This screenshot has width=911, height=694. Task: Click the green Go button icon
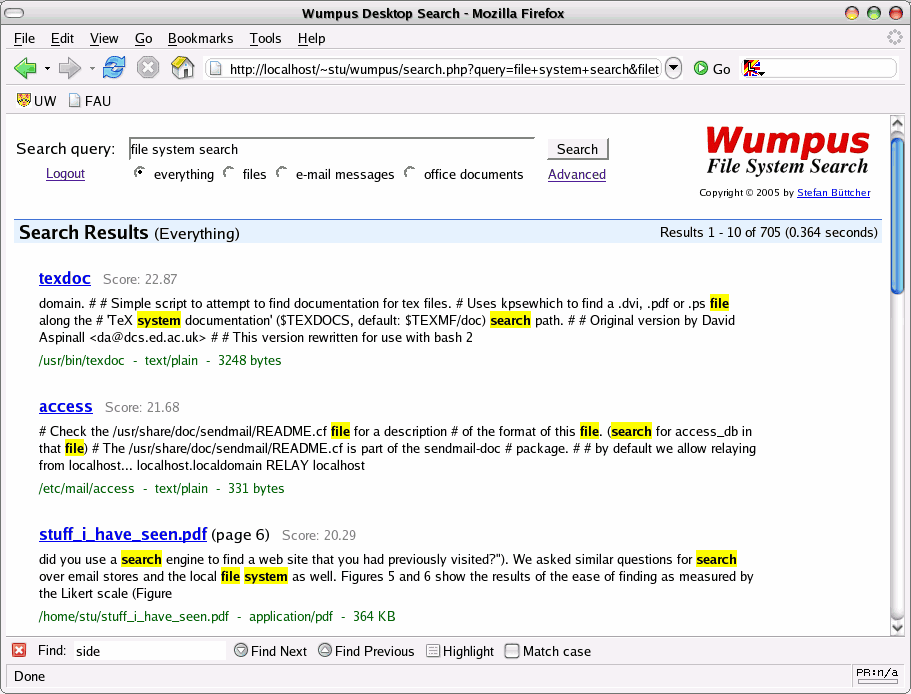click(701, 69)
